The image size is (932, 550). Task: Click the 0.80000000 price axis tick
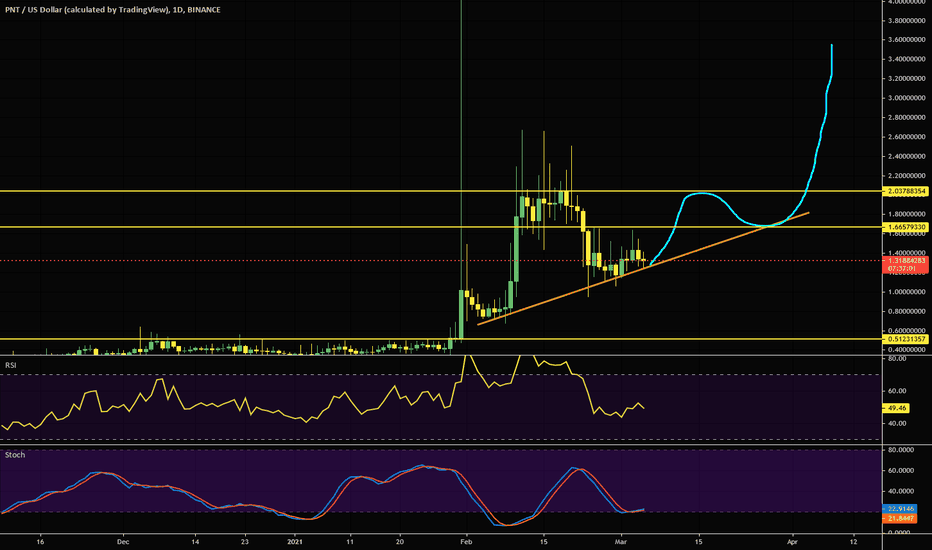click(906, 312)
